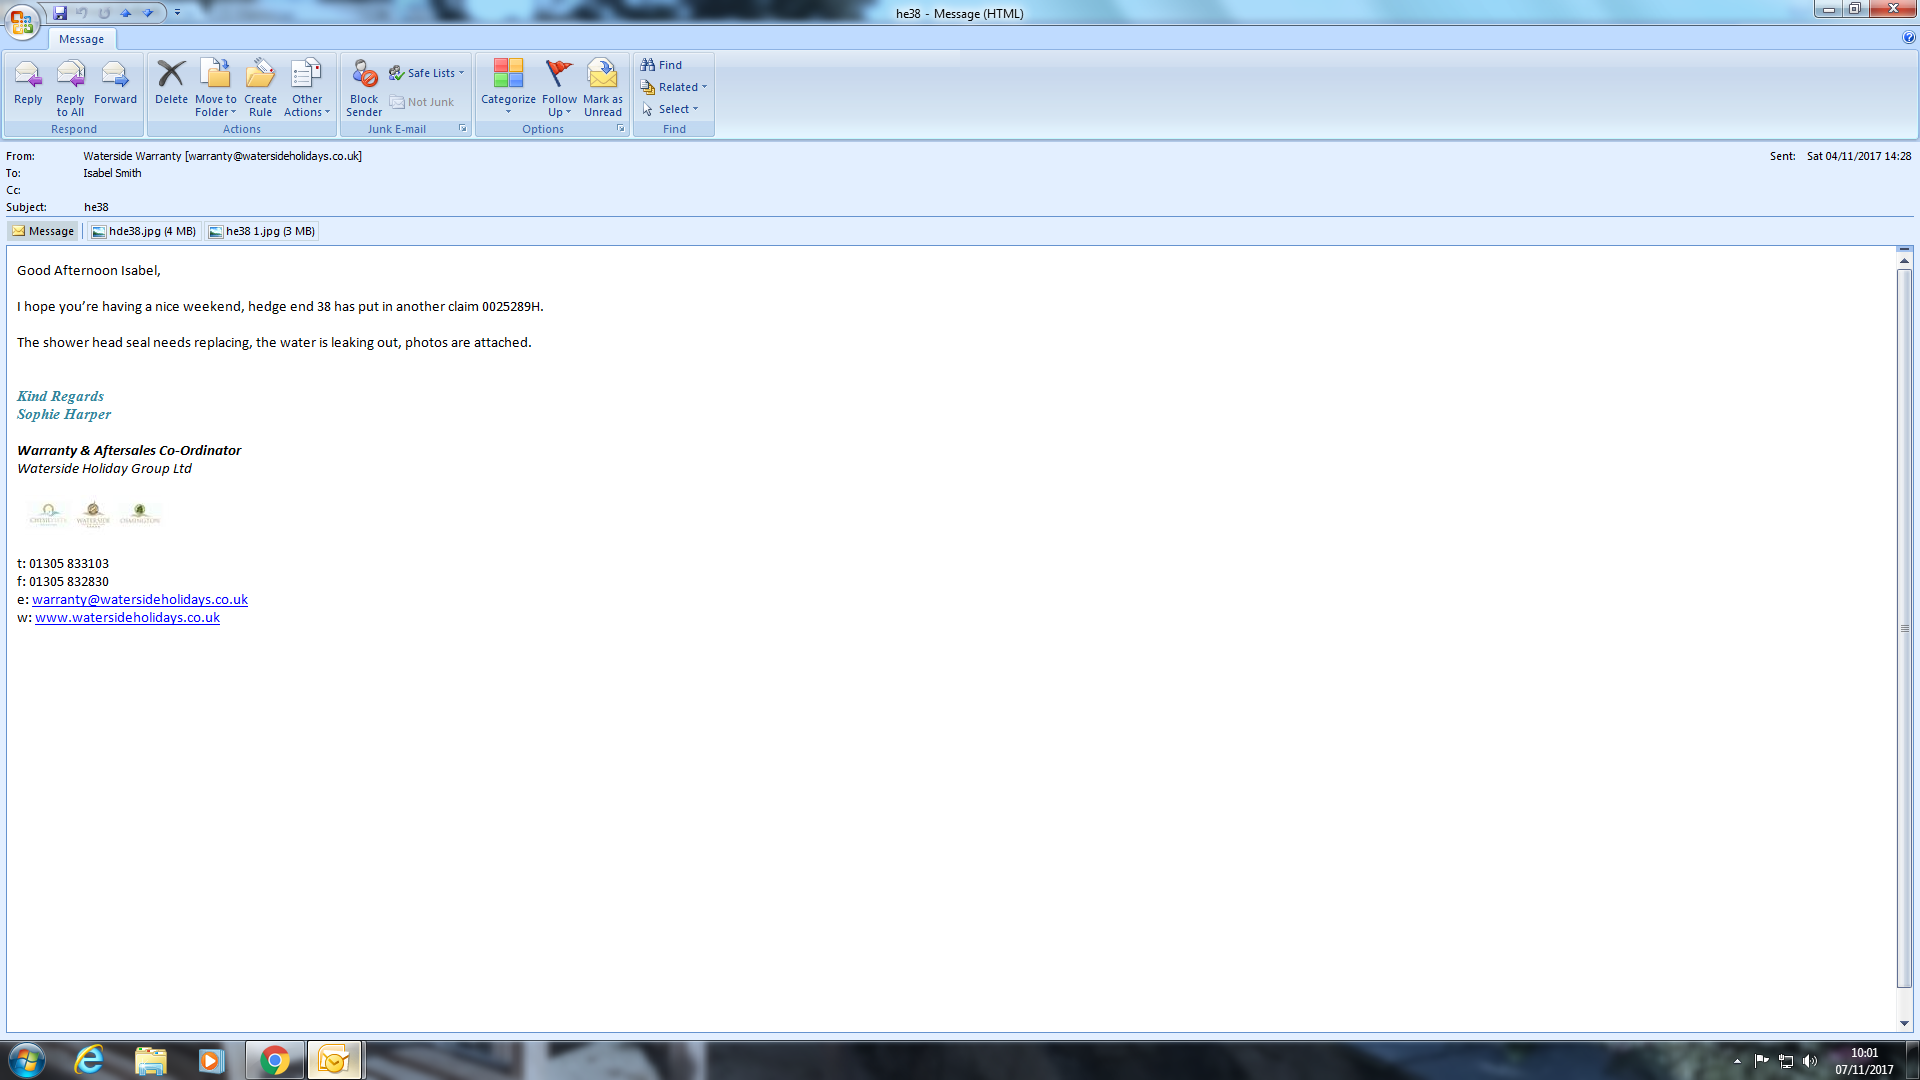
Task: Save message using quick access icon
Action: pyautogui.click(x=60, y=13)
